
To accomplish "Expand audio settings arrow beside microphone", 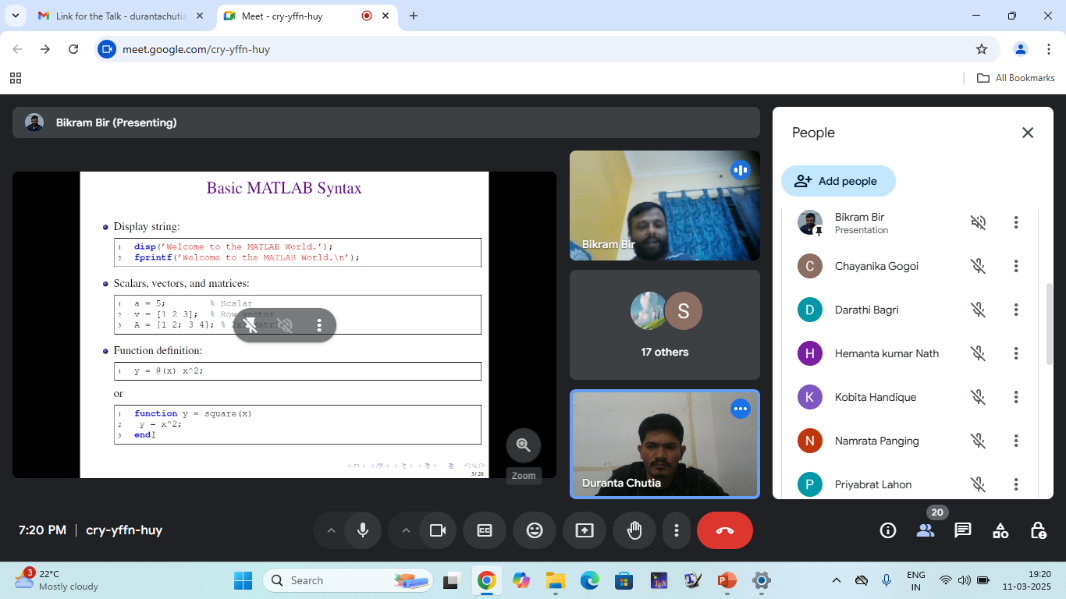I will click(x=331, y=530).
